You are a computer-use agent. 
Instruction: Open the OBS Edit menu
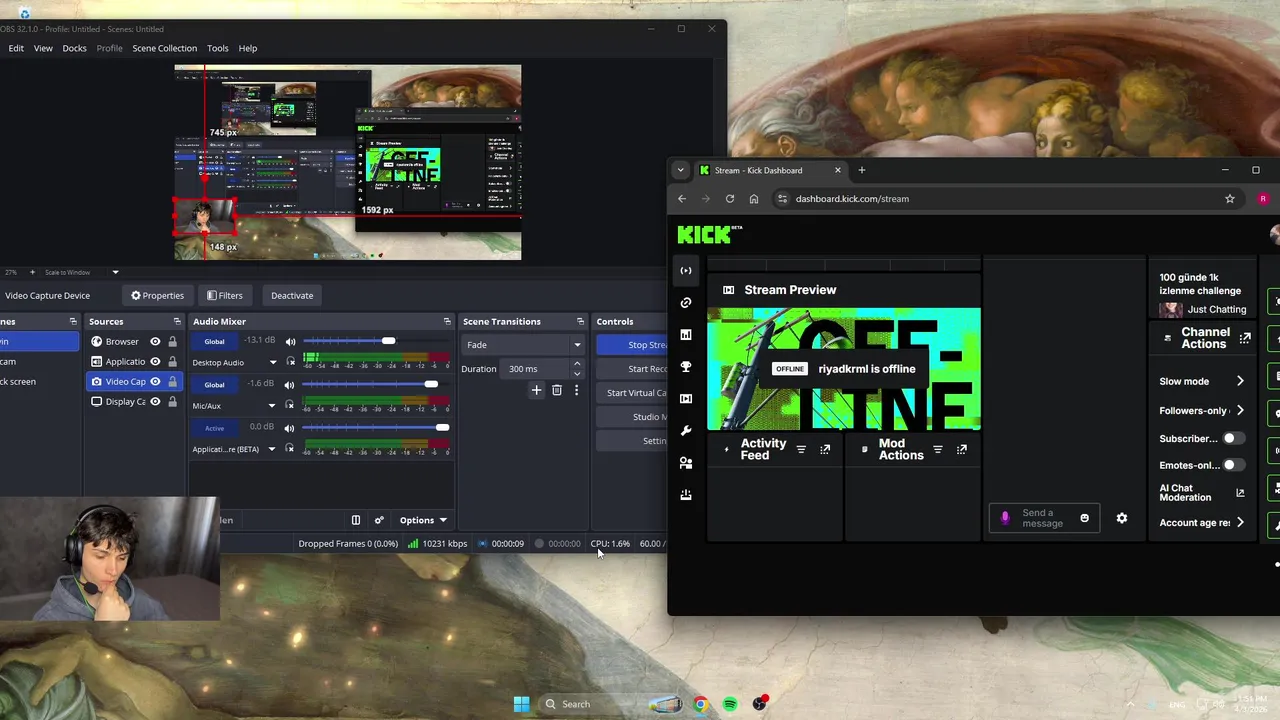[x=16, y=48]
